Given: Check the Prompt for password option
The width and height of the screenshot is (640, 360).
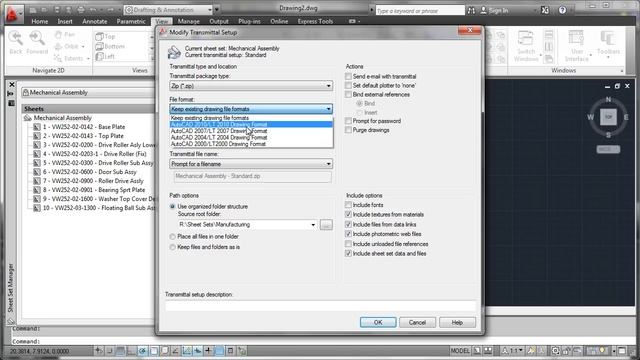Looking at the screenshot, I should coord(348,121).
